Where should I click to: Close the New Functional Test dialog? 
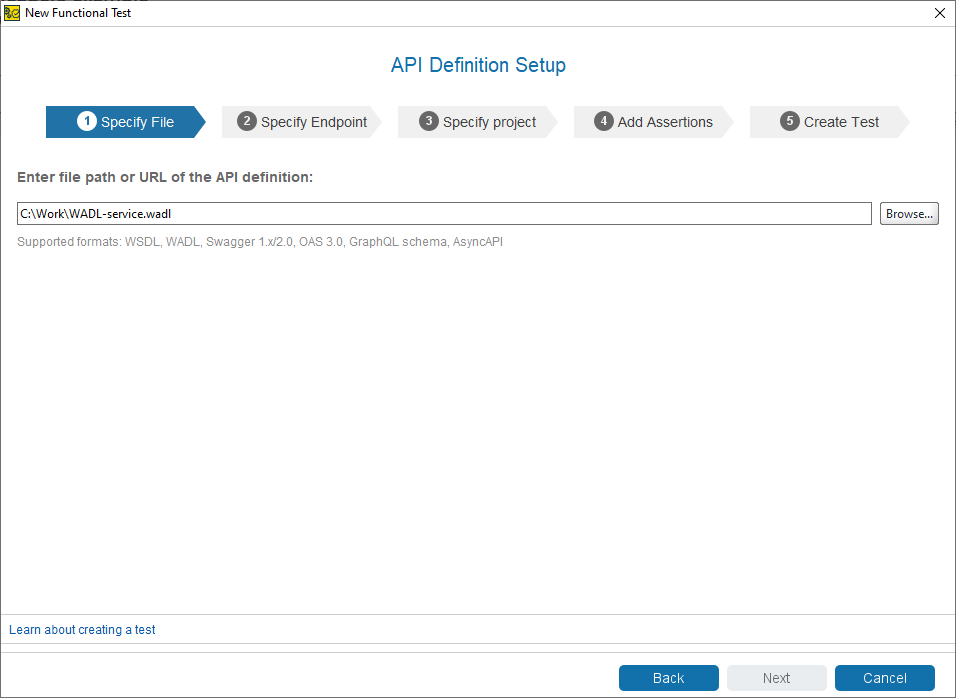[x=940, y=13]
